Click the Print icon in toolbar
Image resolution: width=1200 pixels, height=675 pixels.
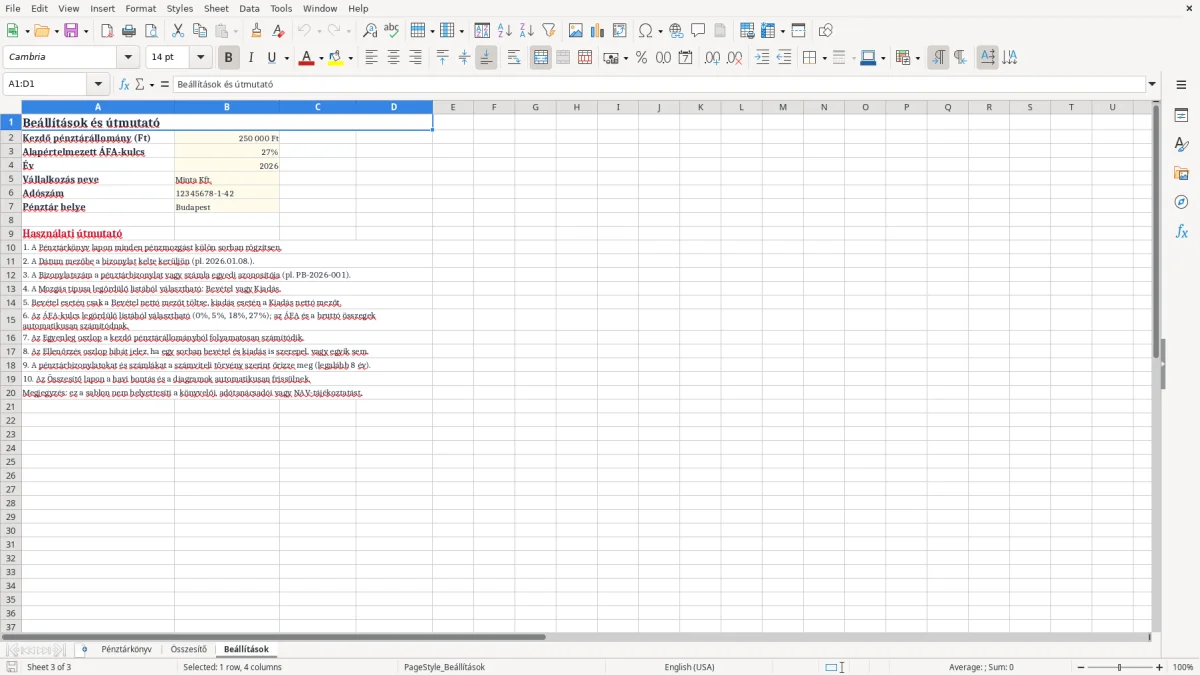click(x=128, y=31)
